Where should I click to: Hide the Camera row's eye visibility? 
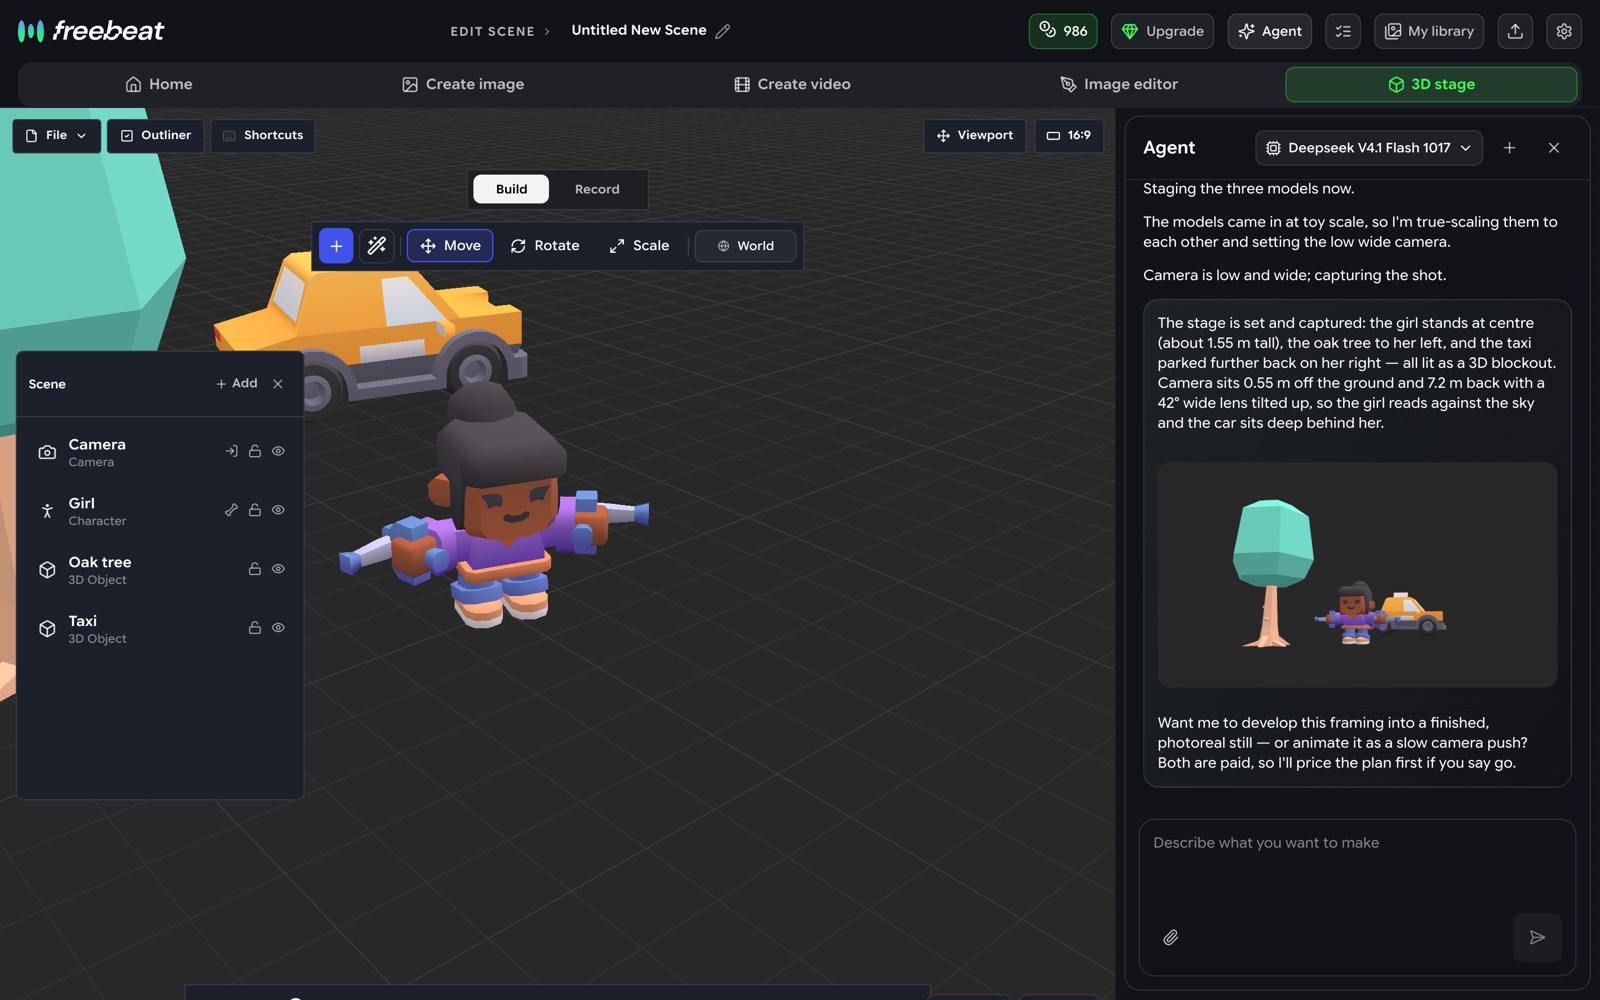pos(279,452)
